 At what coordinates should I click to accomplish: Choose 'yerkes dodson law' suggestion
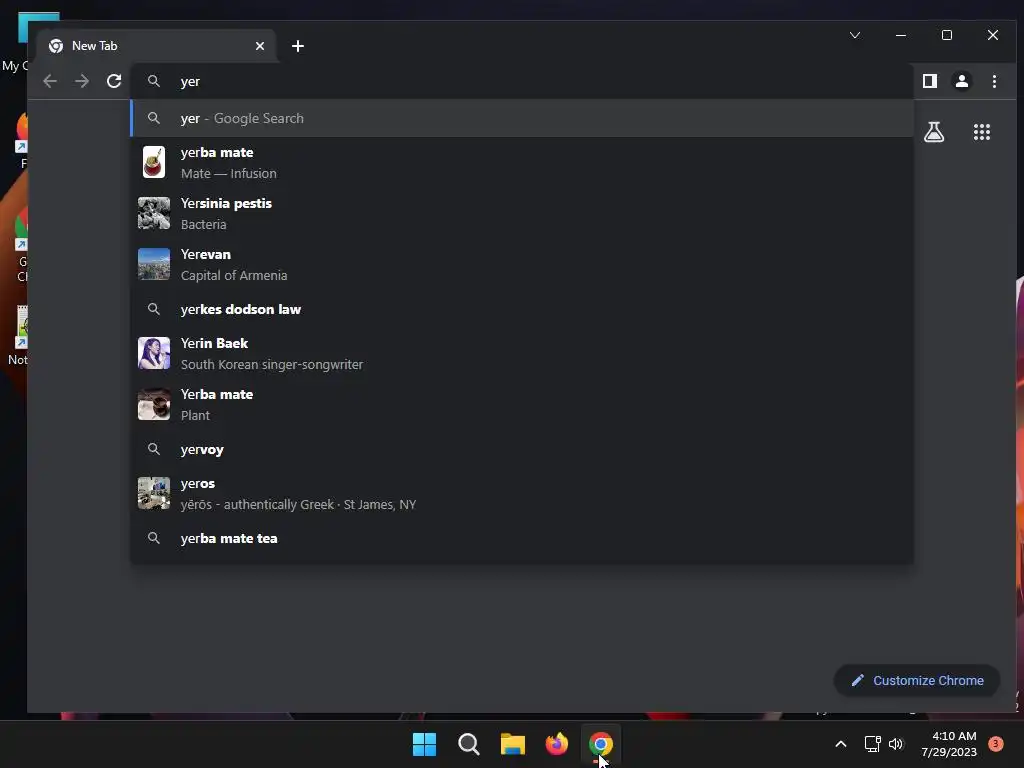[522, 309]
